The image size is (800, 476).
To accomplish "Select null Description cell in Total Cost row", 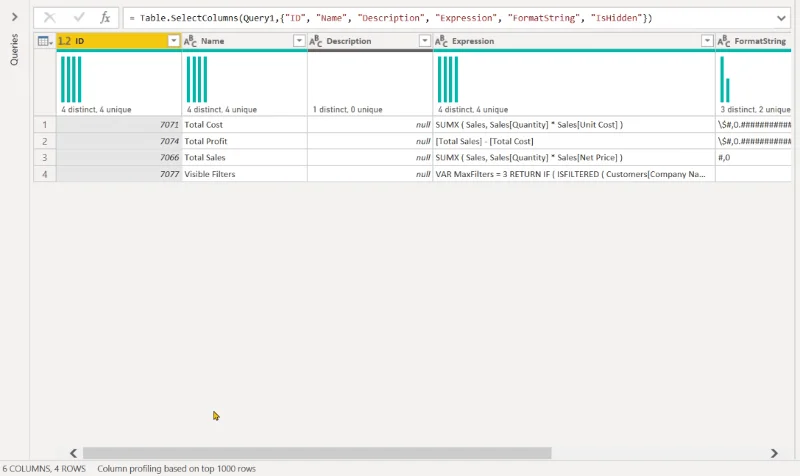I will click(370, 124).
